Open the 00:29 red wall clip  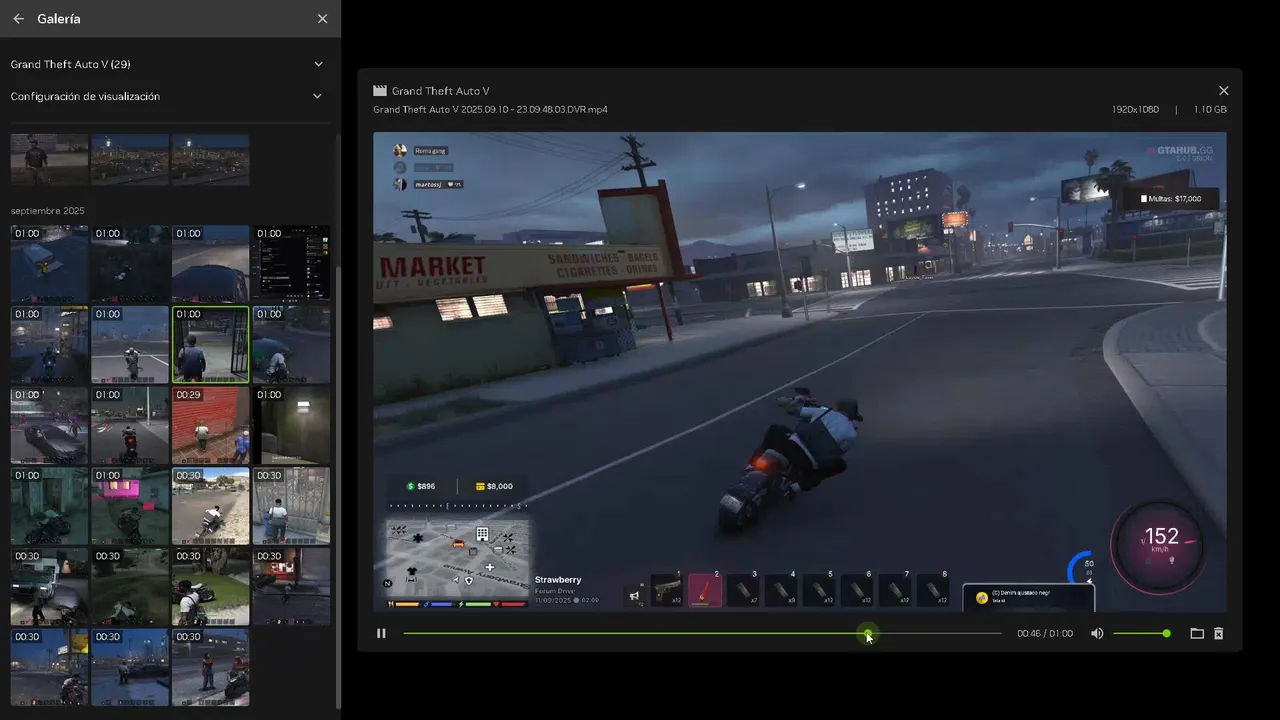(210, 425)
